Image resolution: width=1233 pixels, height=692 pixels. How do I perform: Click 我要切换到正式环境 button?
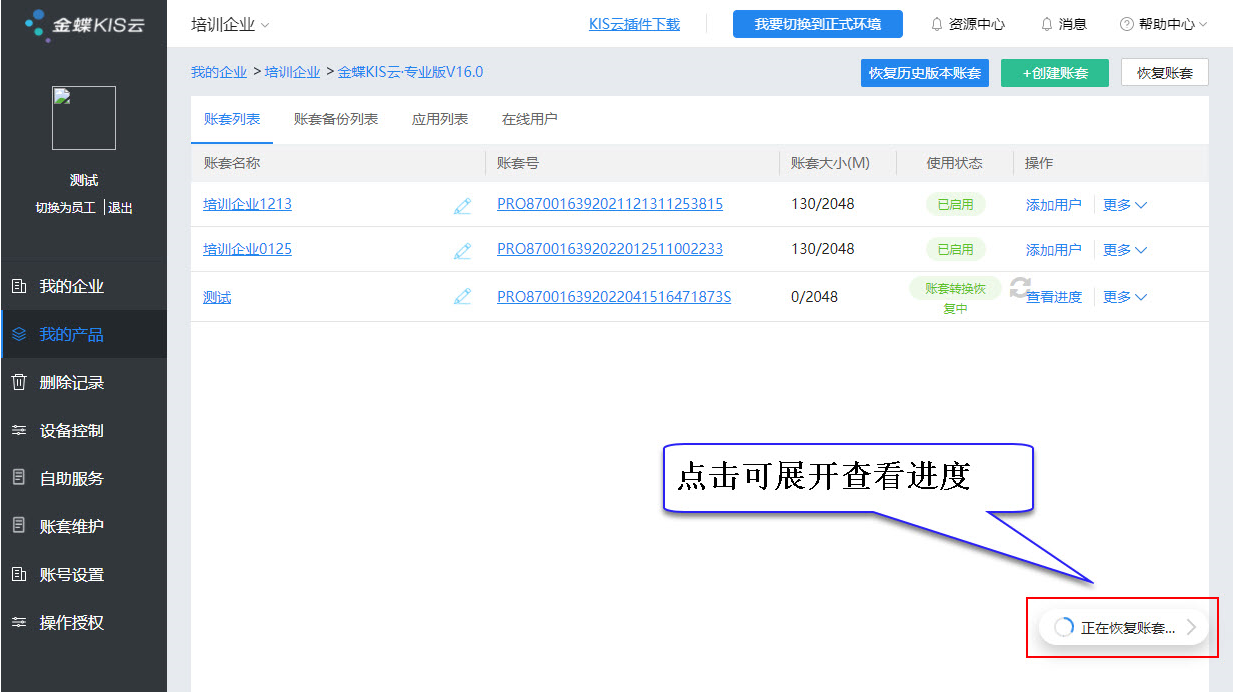point(818,24)
